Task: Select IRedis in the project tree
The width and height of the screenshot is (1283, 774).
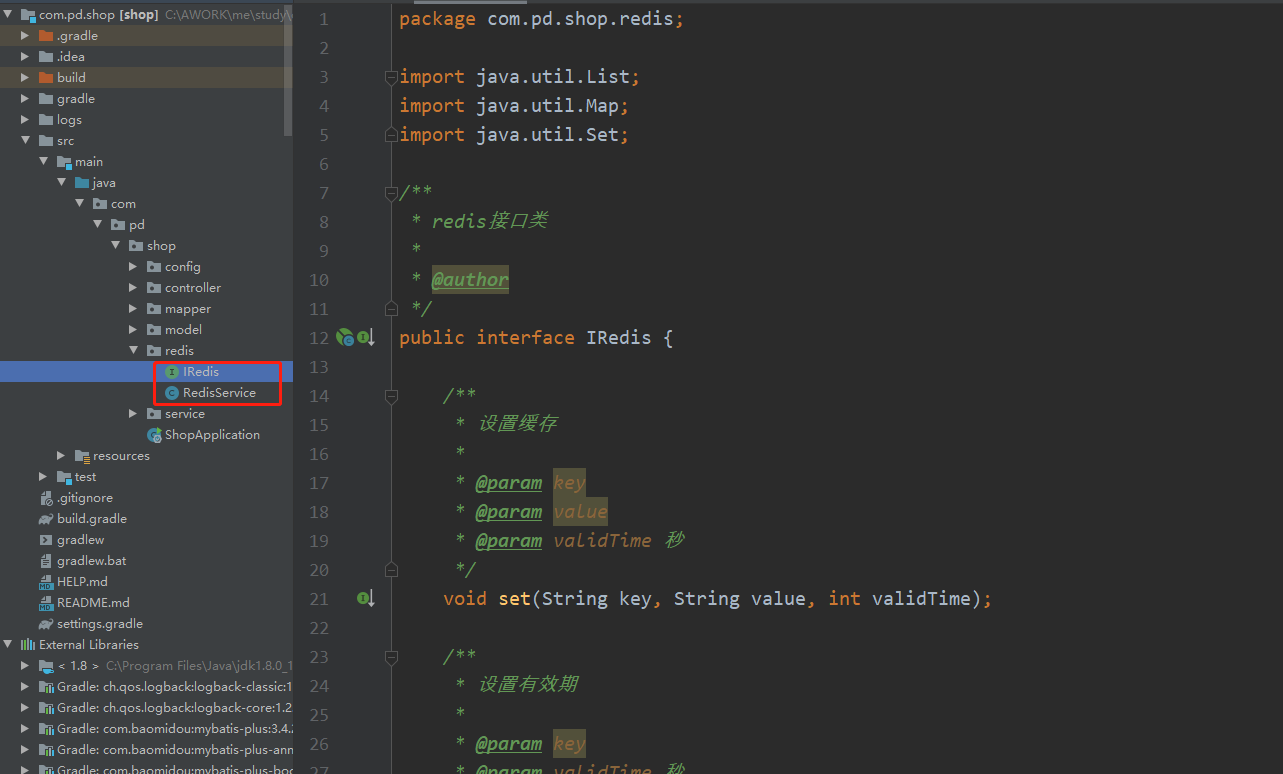Action: [x=201, y=372]
